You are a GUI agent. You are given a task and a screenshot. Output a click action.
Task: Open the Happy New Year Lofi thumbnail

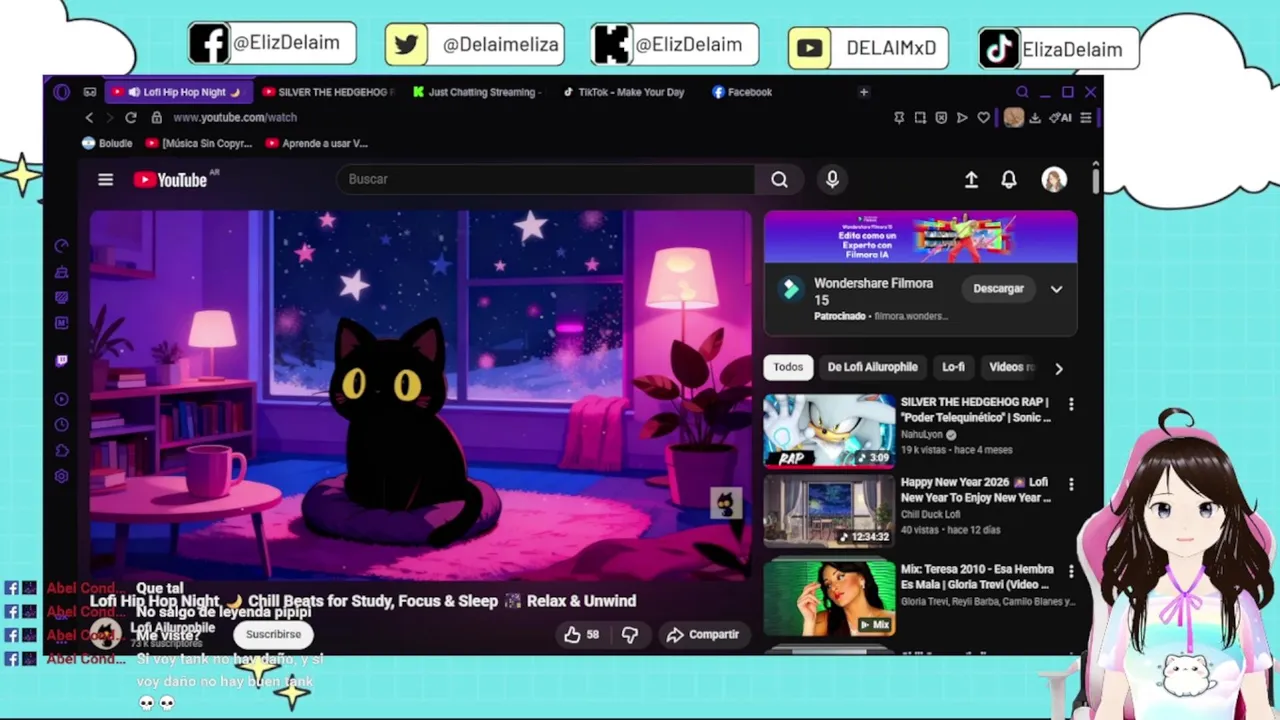(829, 511)
